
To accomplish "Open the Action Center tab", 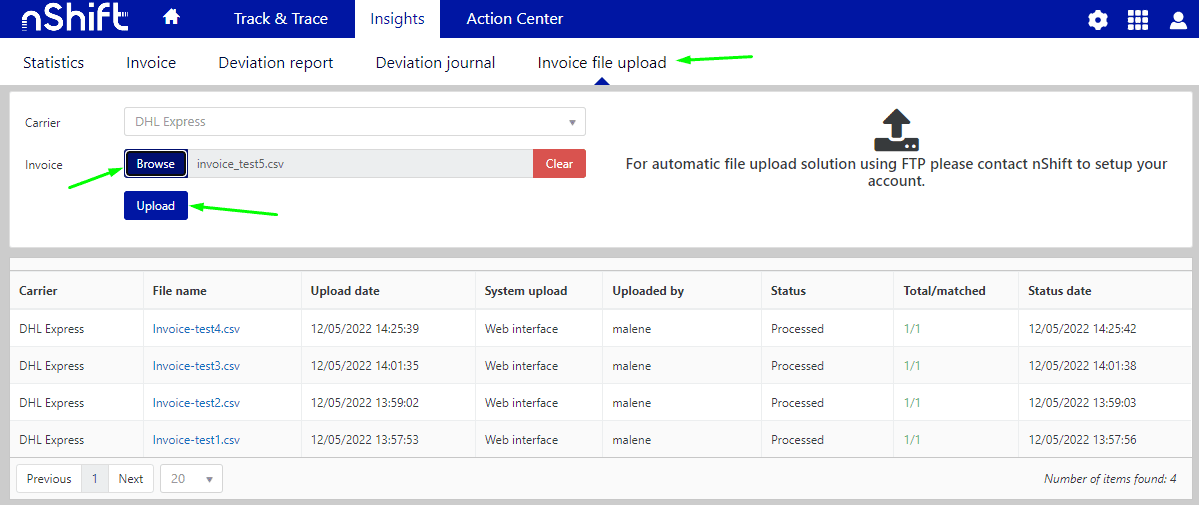I will point(514,19).
